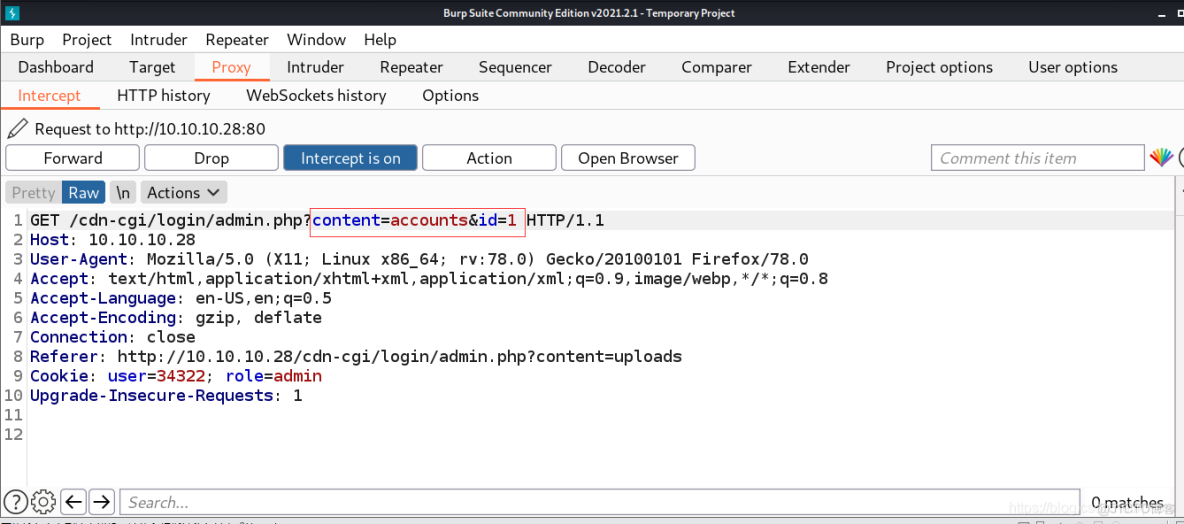Select the Intercept sub-tab
1184x524 pixels.
point(49,96)
